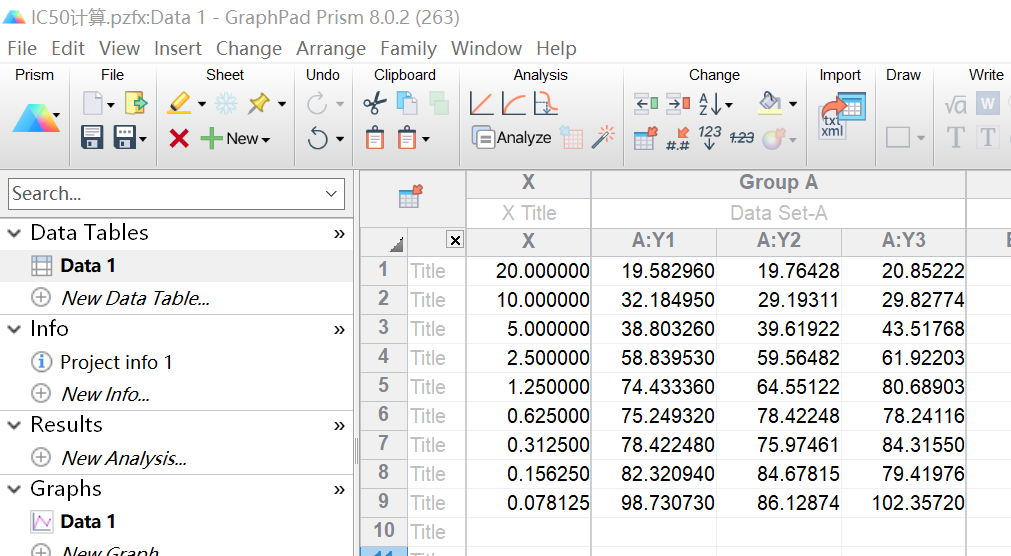Open Draw shape dropdown arrow
The width and height of the screenshot is (1011, 556).
[x=921, y=138]
